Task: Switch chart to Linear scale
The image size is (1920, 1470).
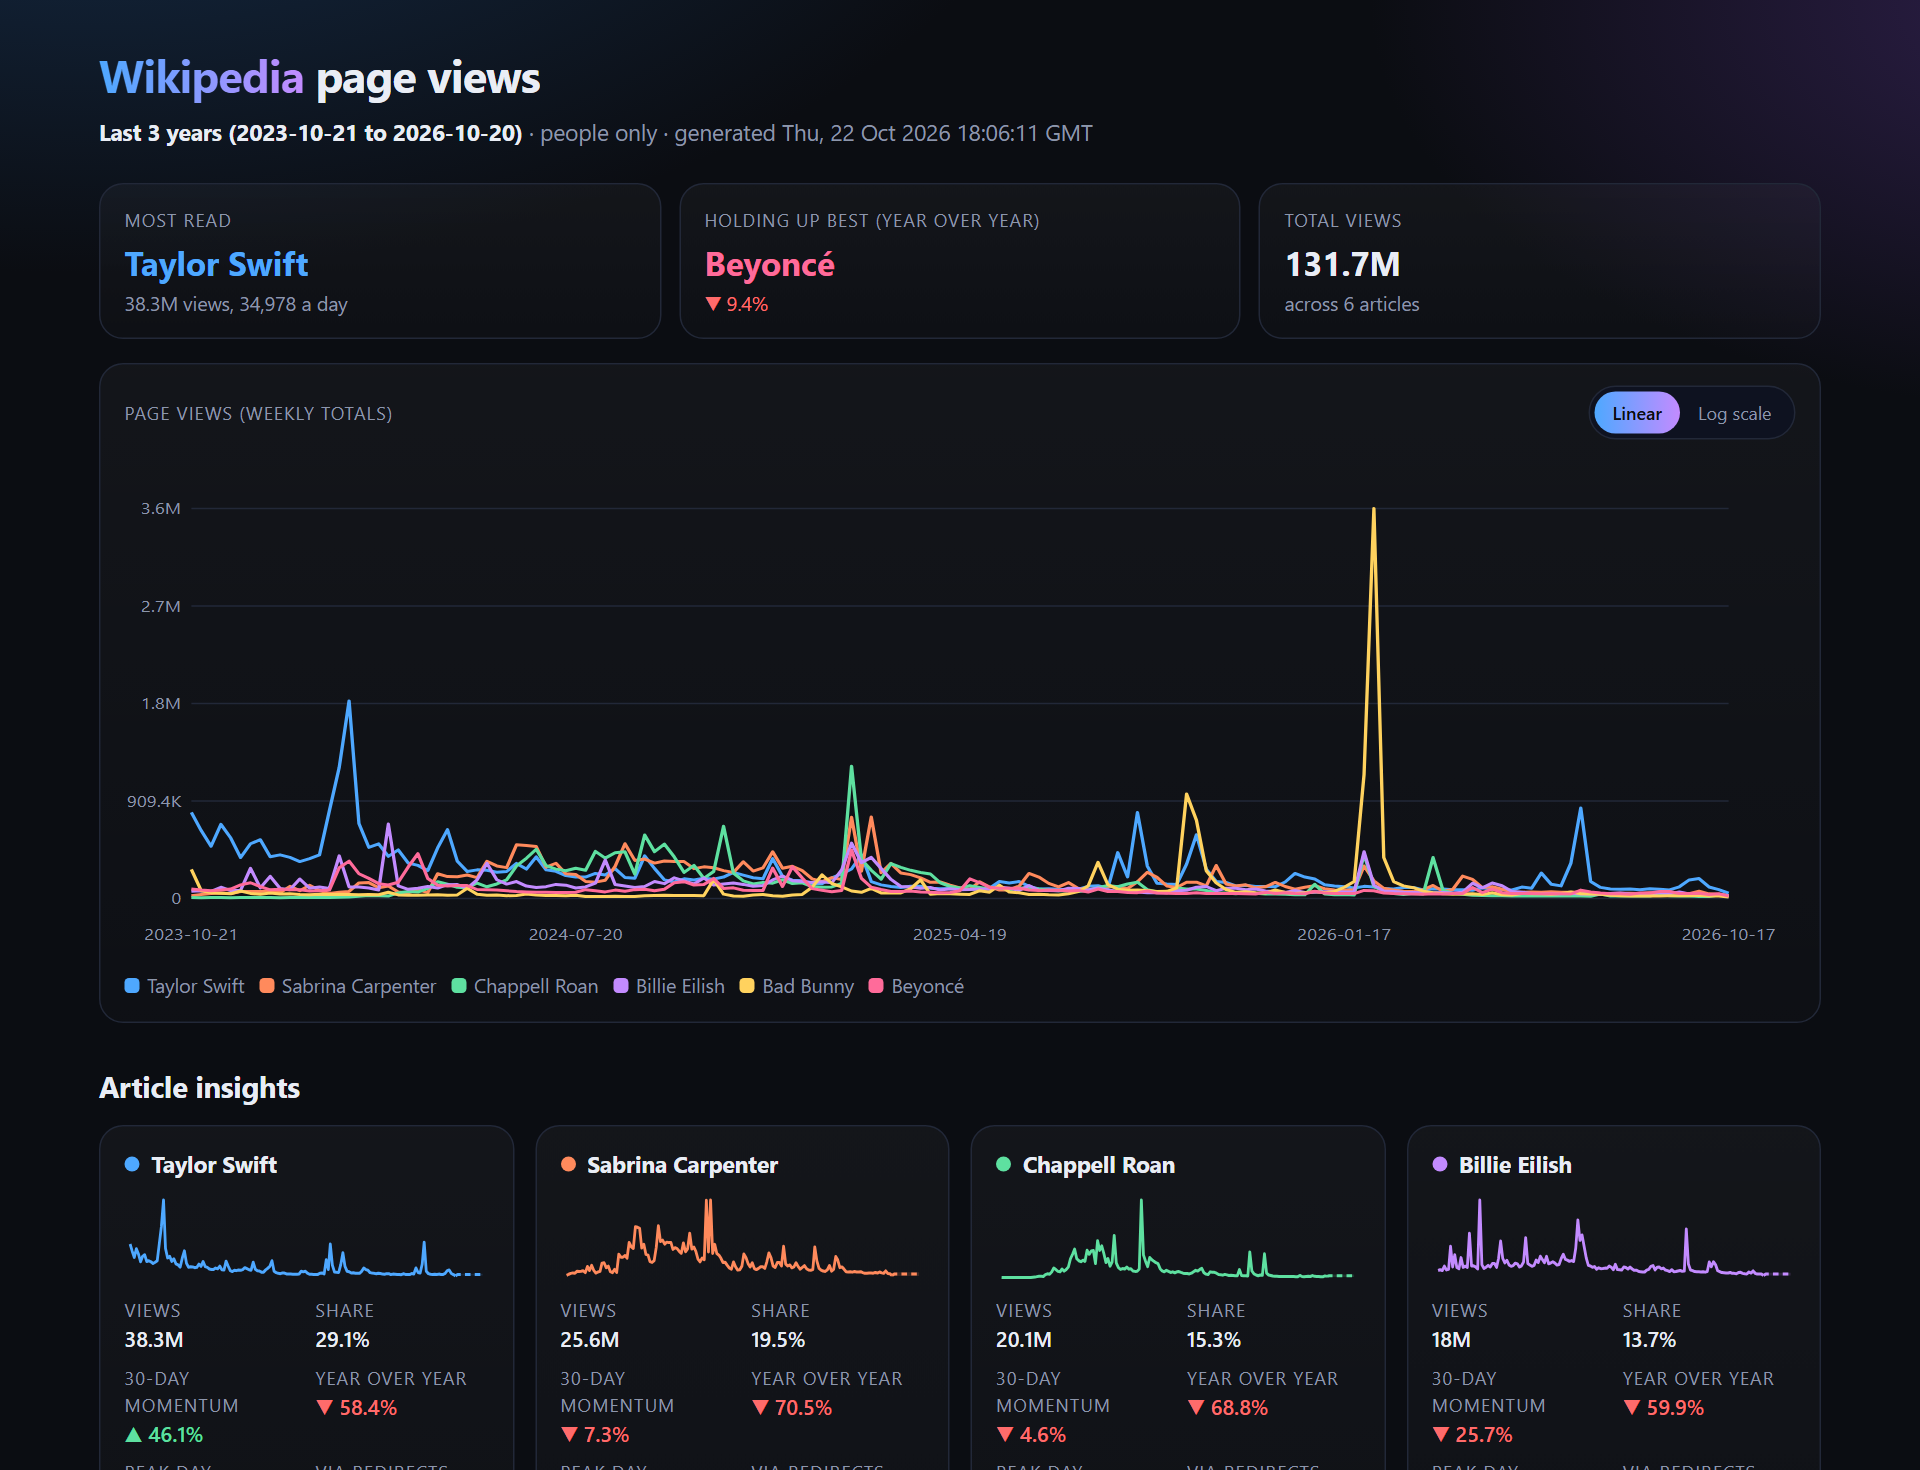Action: coord(1636,413)
